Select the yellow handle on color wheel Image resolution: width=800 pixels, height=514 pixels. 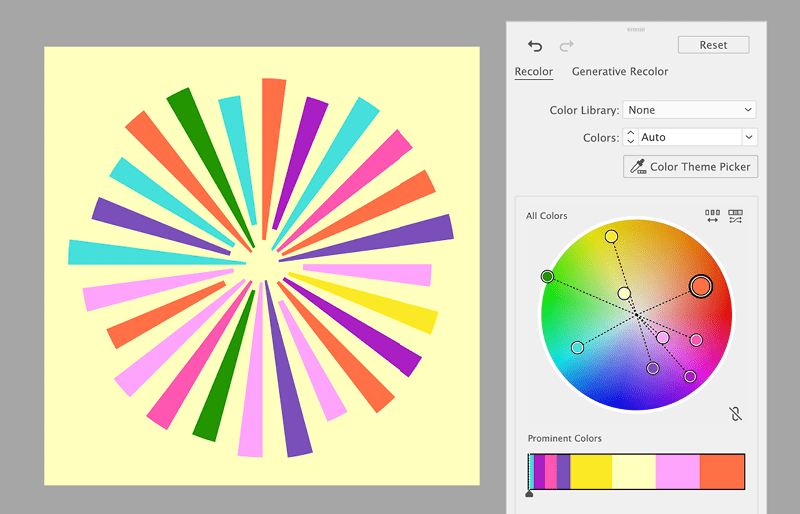pyautogui.click(x=611, y=236)
